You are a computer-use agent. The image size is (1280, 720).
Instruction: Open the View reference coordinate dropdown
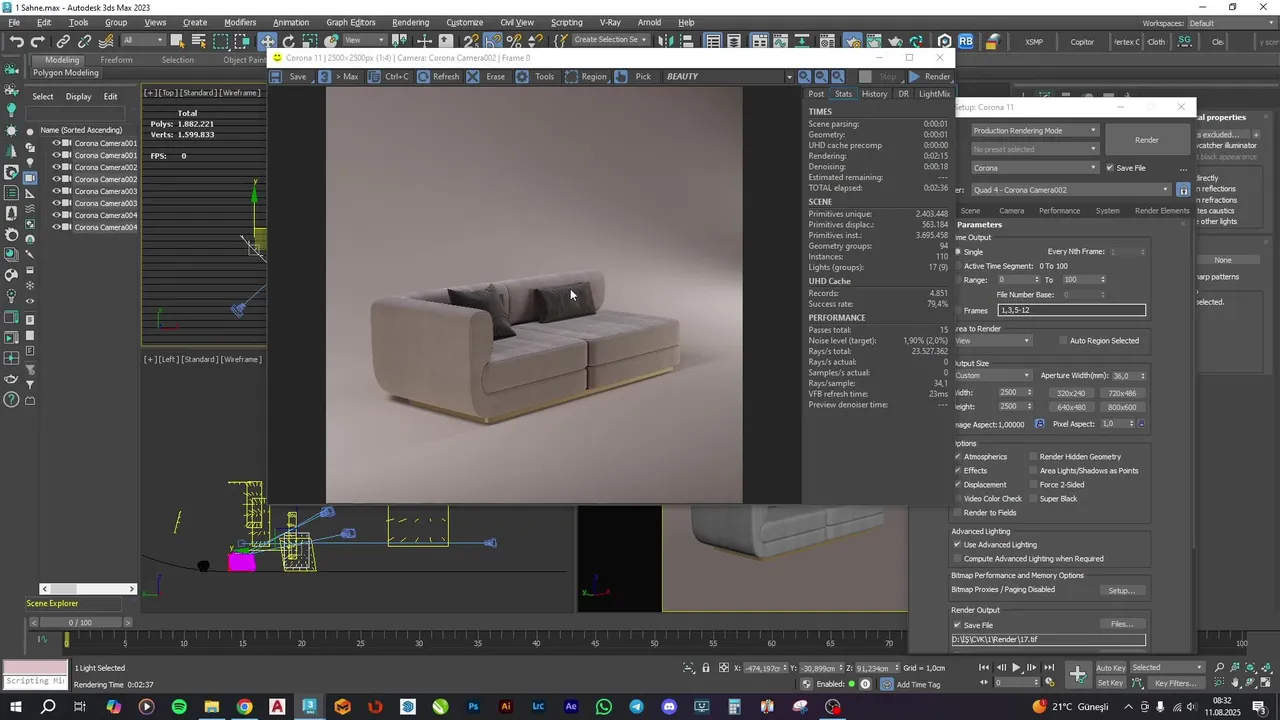(366, 41)
